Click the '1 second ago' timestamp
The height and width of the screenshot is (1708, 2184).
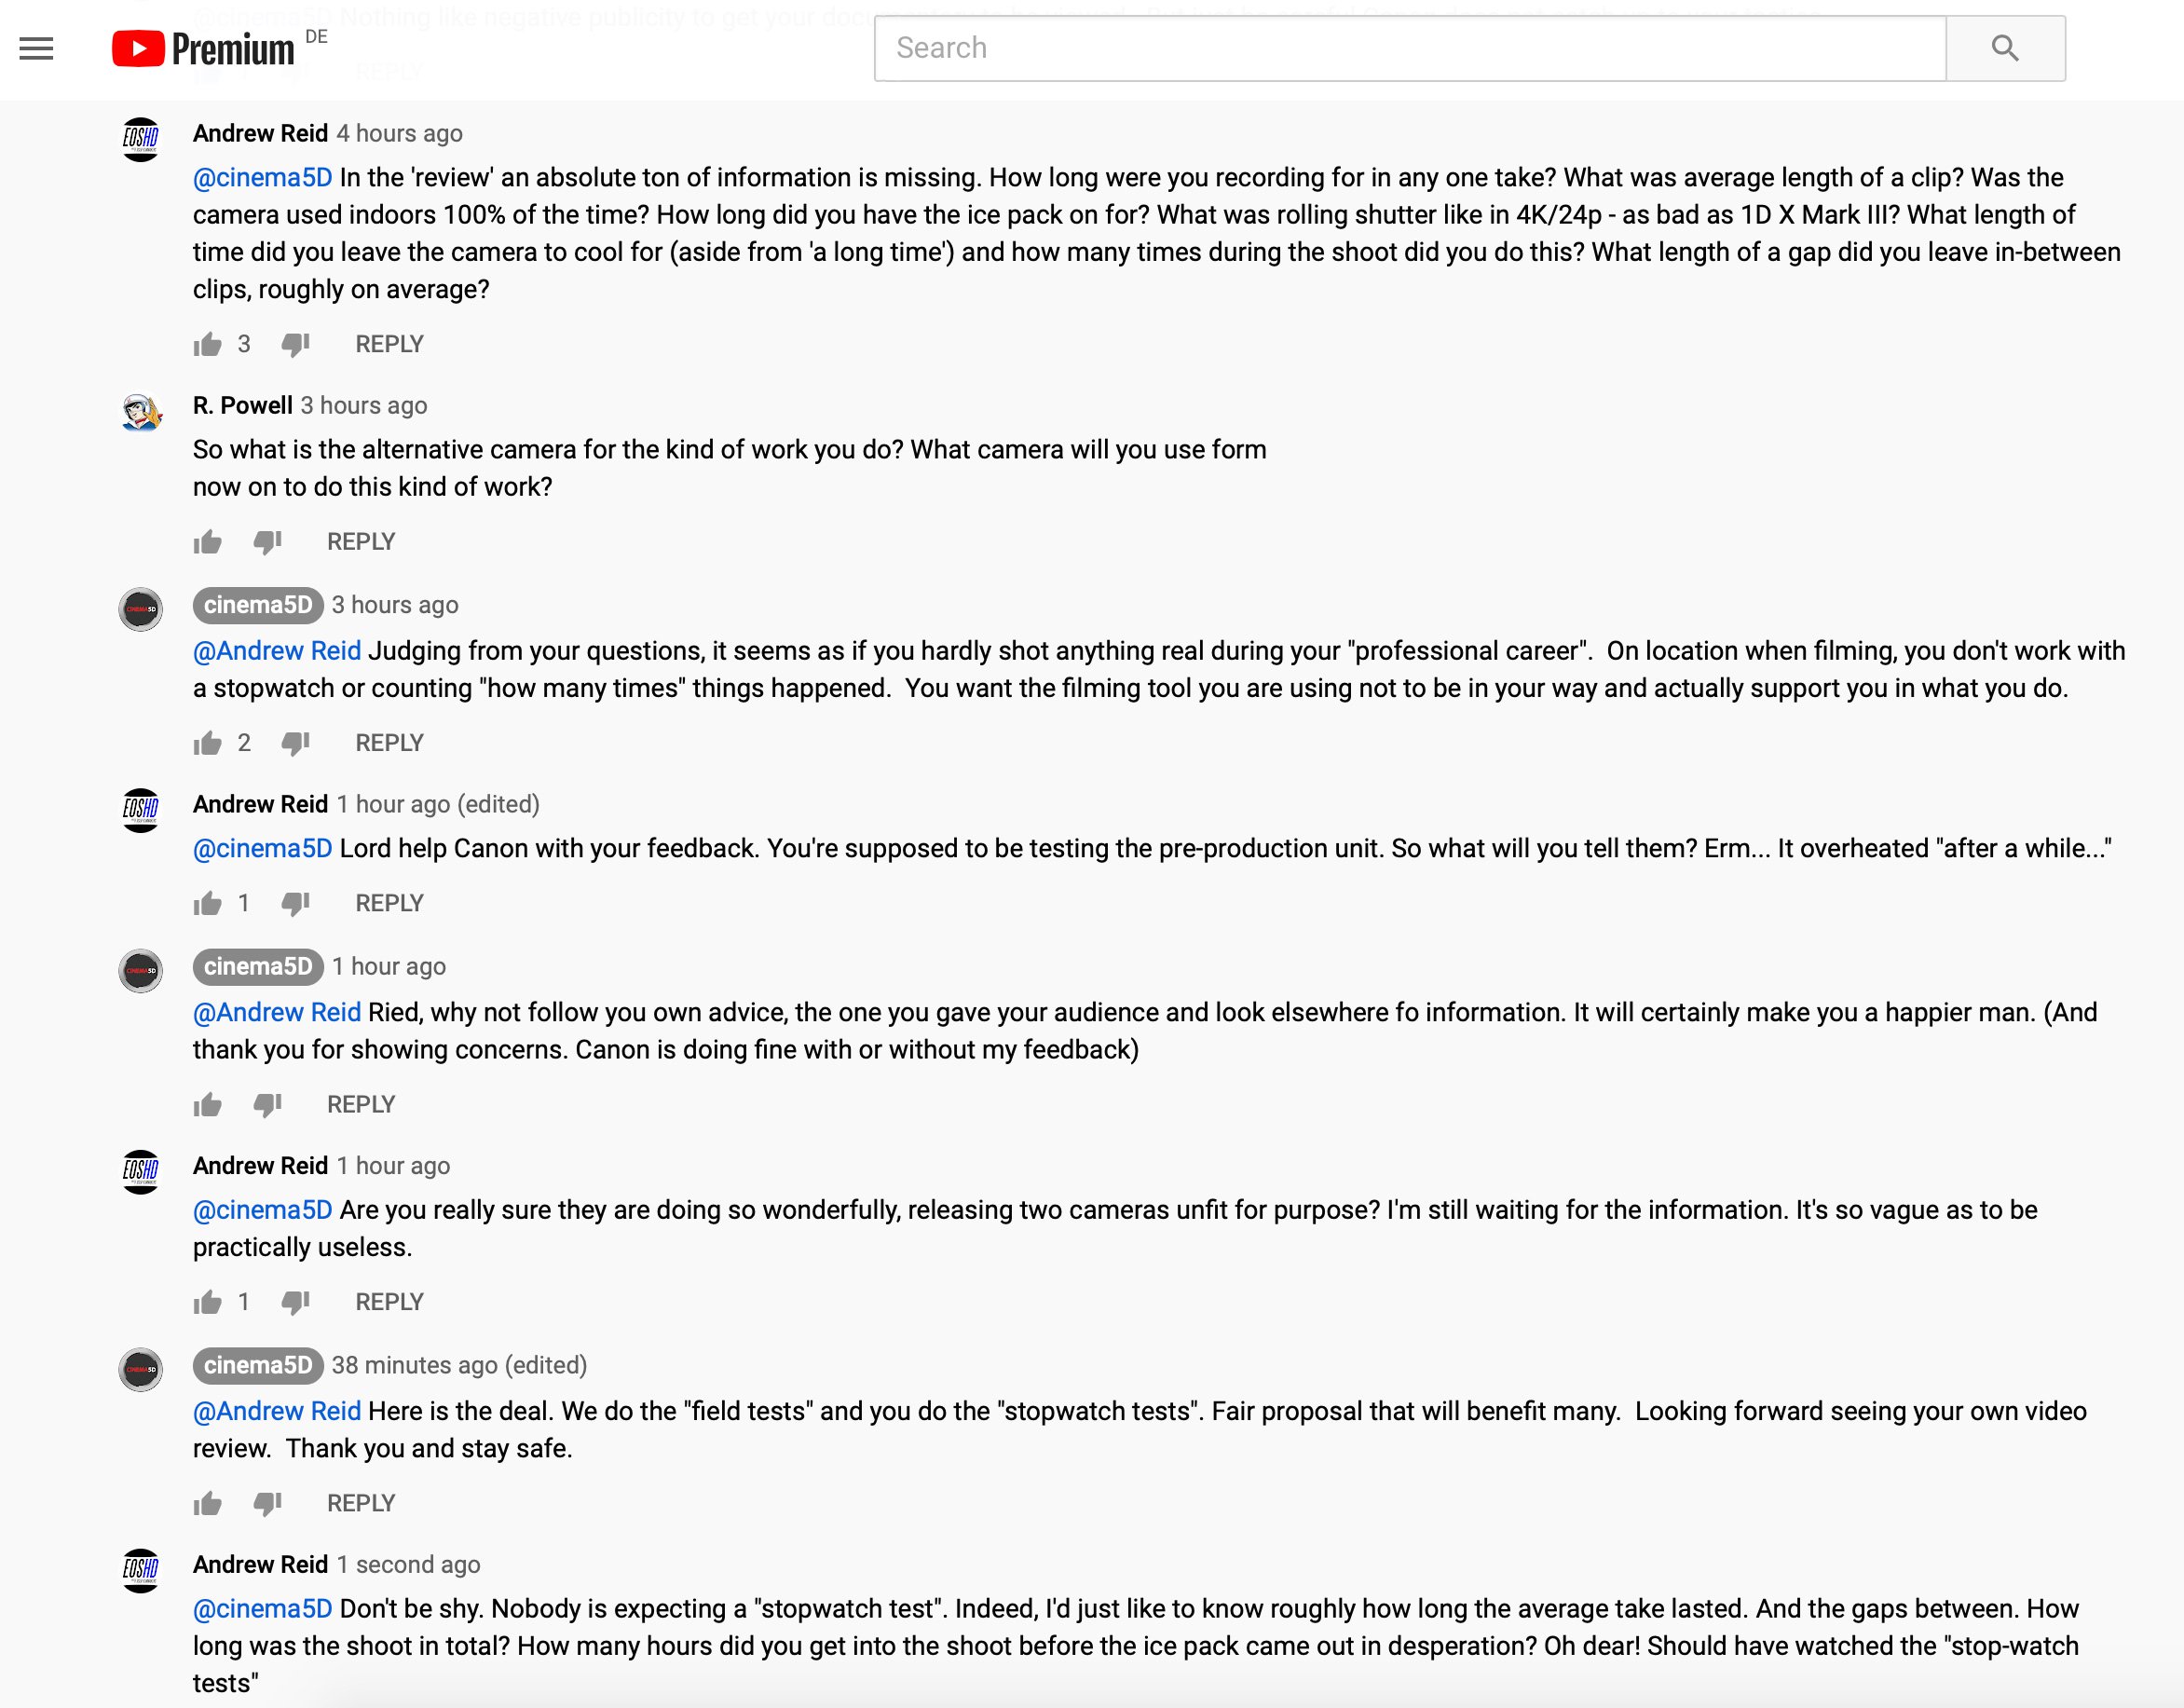(x=418, y=1565)
